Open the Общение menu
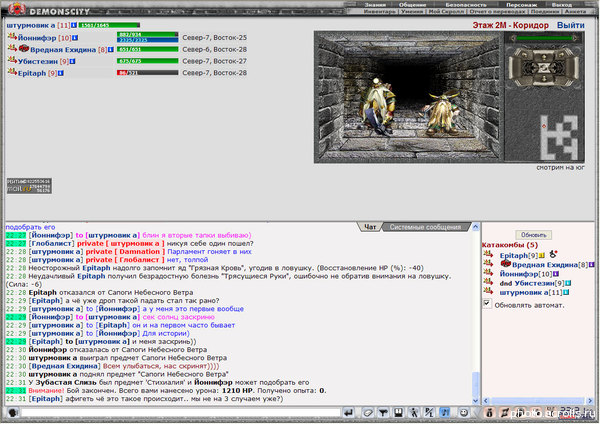The image size is (600, 424). pos(412,5)
